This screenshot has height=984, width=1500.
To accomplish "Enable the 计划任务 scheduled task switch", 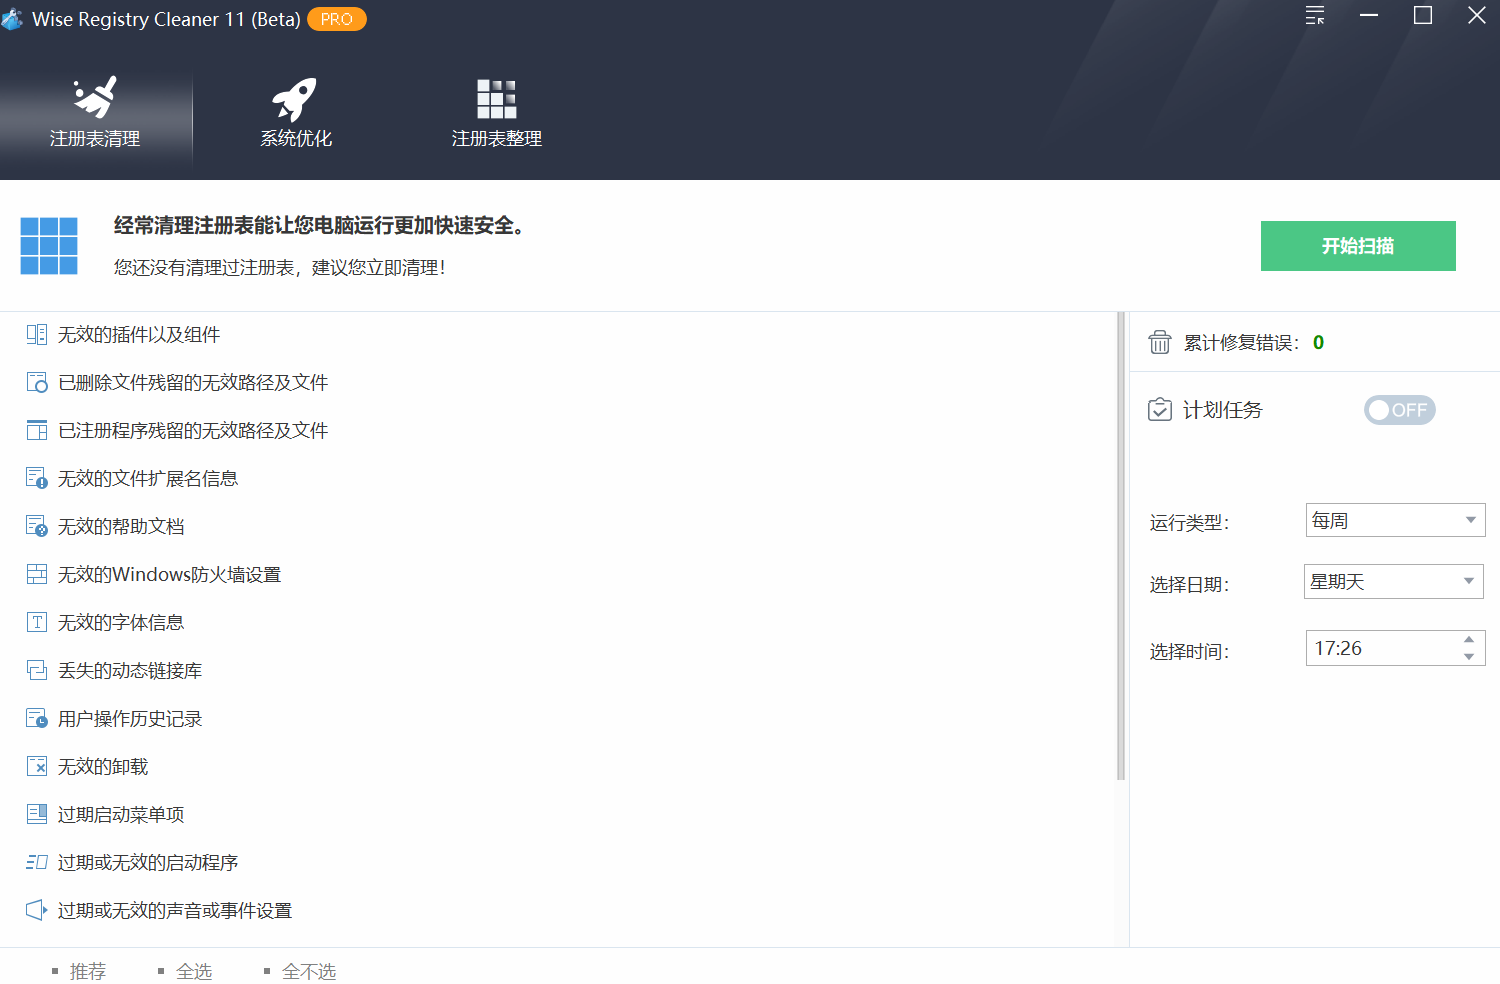I will (1399, 409).
